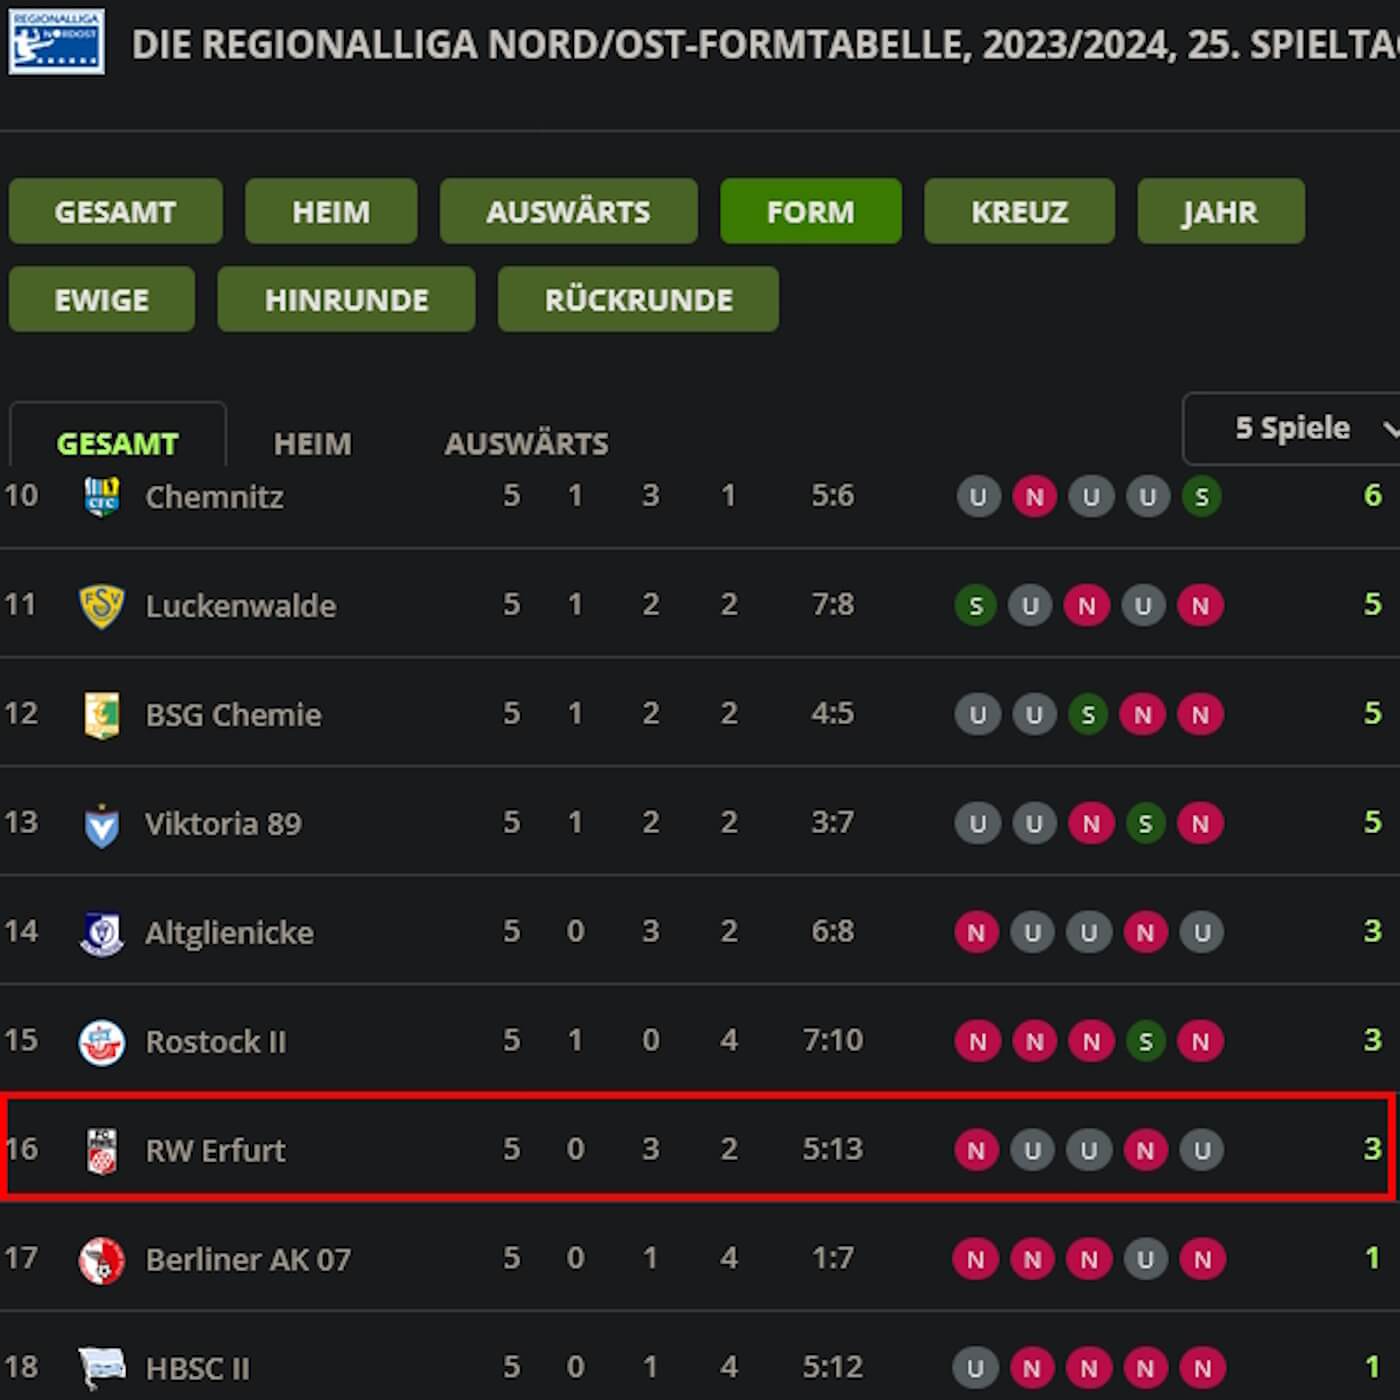1400x1400 pixels.
Task: Click the Chemnitz club crest
Action: click(x=101, y=496)
